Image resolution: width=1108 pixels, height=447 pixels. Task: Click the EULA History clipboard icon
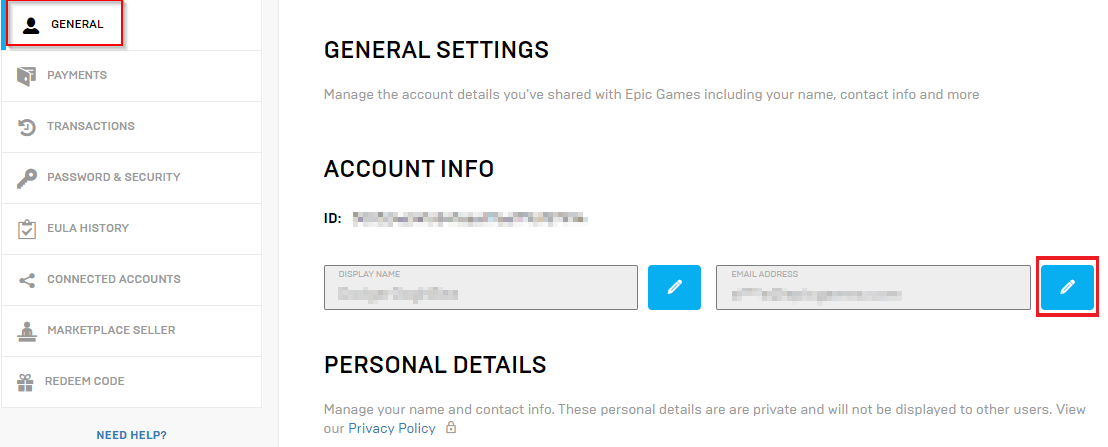pyautogui.click(x=27, y=229)
